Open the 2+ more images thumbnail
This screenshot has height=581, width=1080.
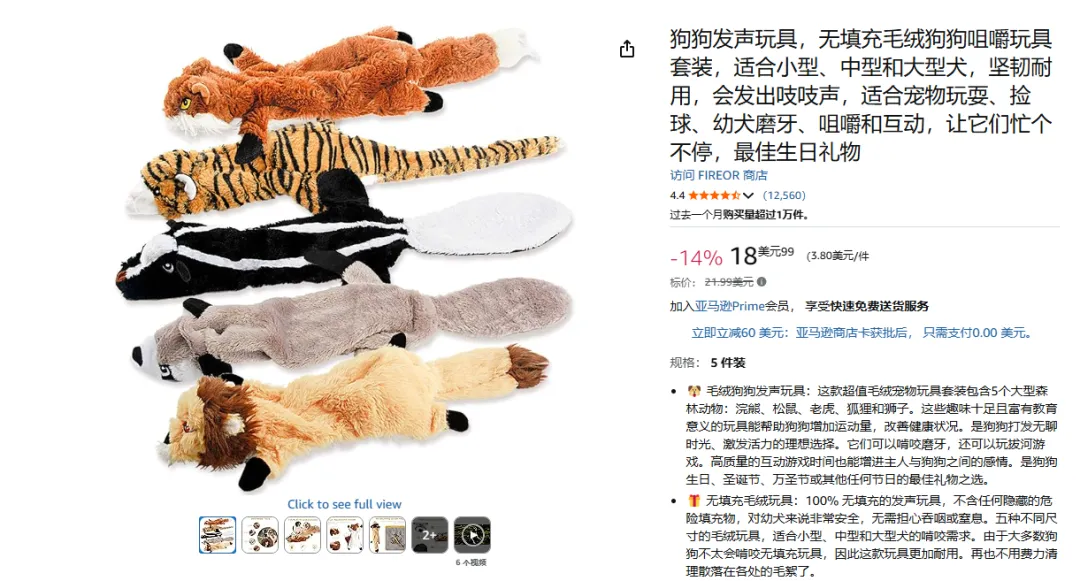click(x=430, y=535)
